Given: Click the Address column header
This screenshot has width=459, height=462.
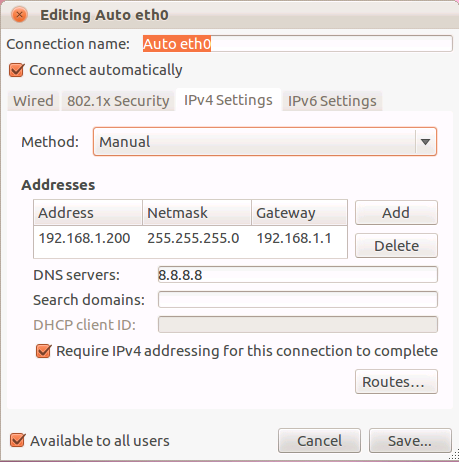Looking at the screenshot, I should pos(88,213).
